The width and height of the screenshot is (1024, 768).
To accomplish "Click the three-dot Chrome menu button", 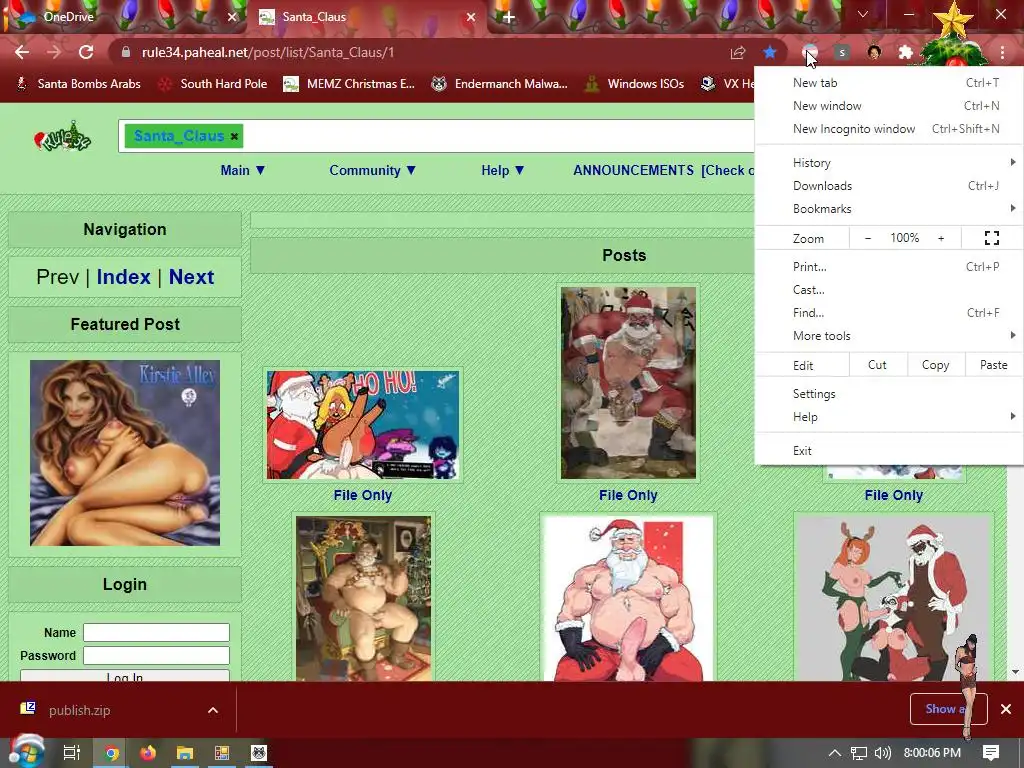I will [1002, 52].
